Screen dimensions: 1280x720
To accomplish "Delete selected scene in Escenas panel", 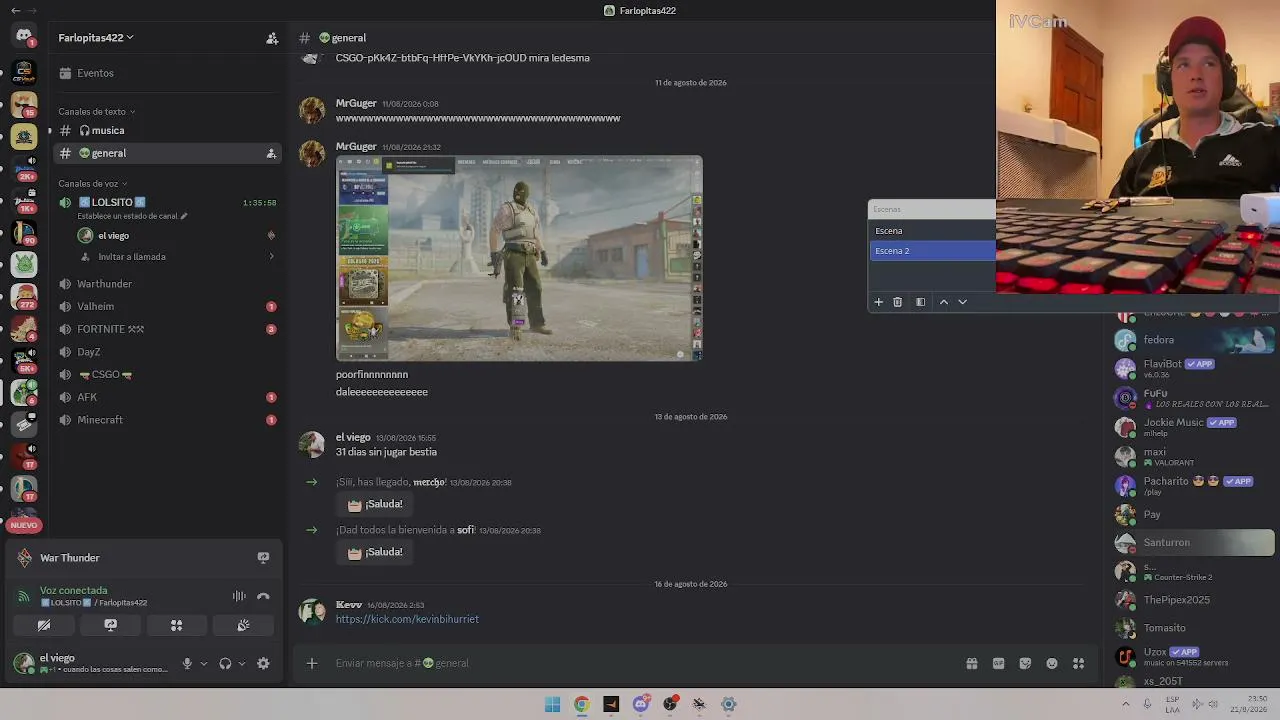I will point(897,302).
